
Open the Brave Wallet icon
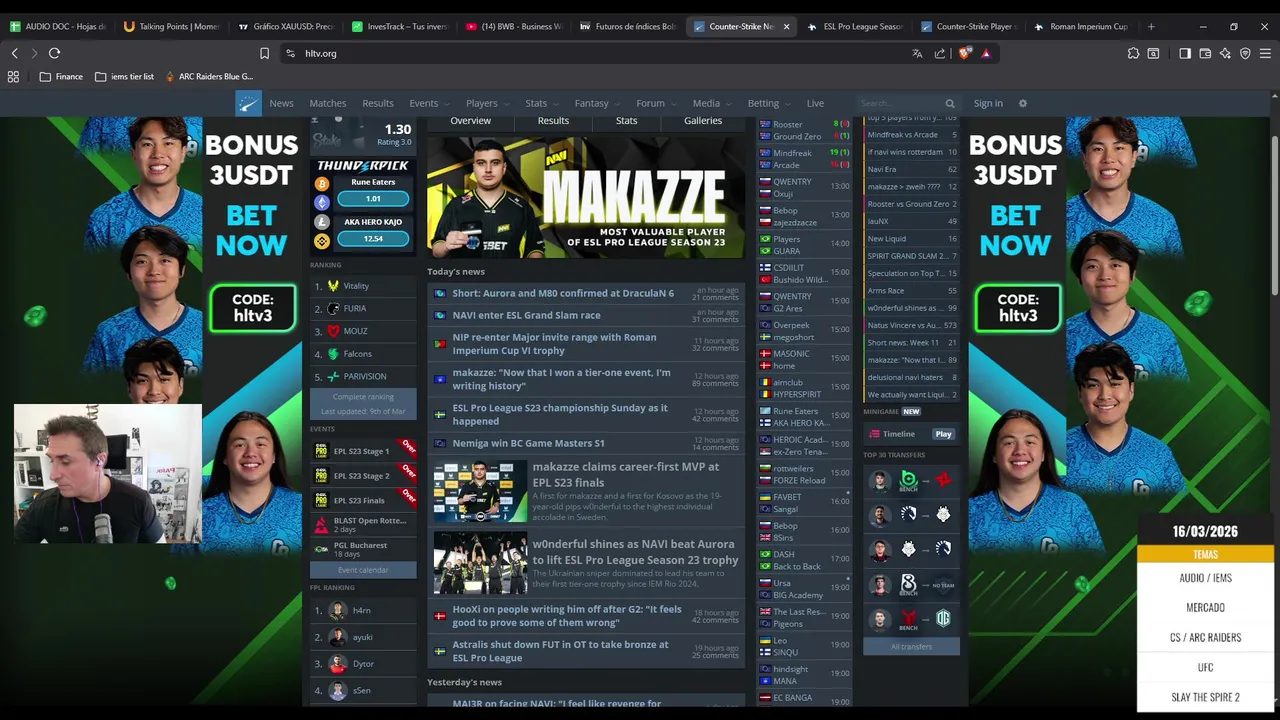[1205, 53]
